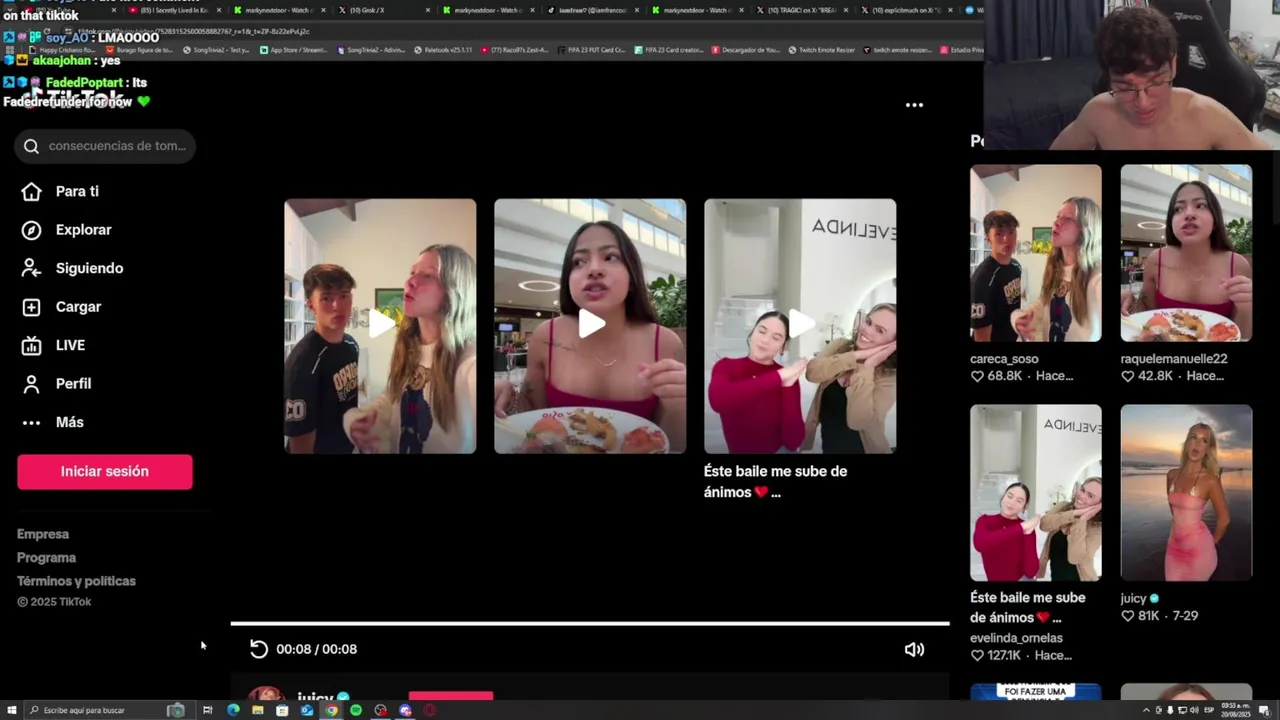Show hidden system tray icons
This screenshot has height=720, width=1280.
(1146, 710)
